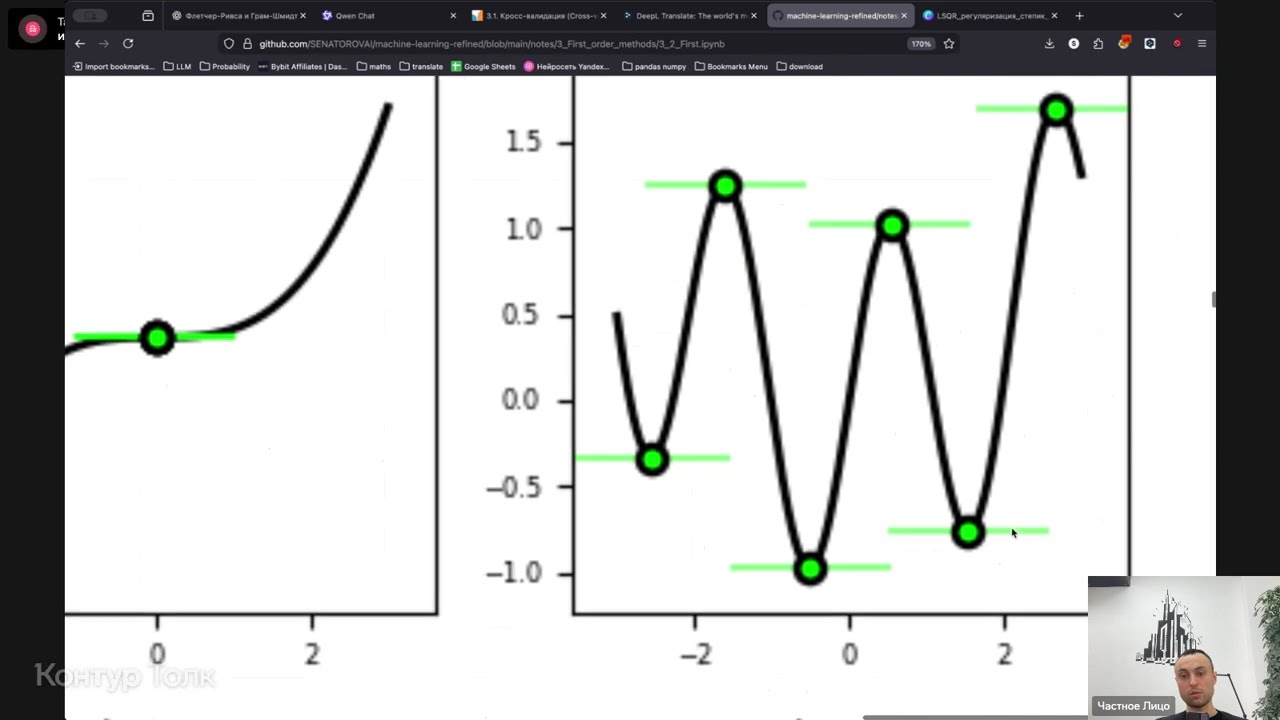The image size is (1280, 720).
Task: Open the Probability bookmarks folder
Action: click(225, 66)
